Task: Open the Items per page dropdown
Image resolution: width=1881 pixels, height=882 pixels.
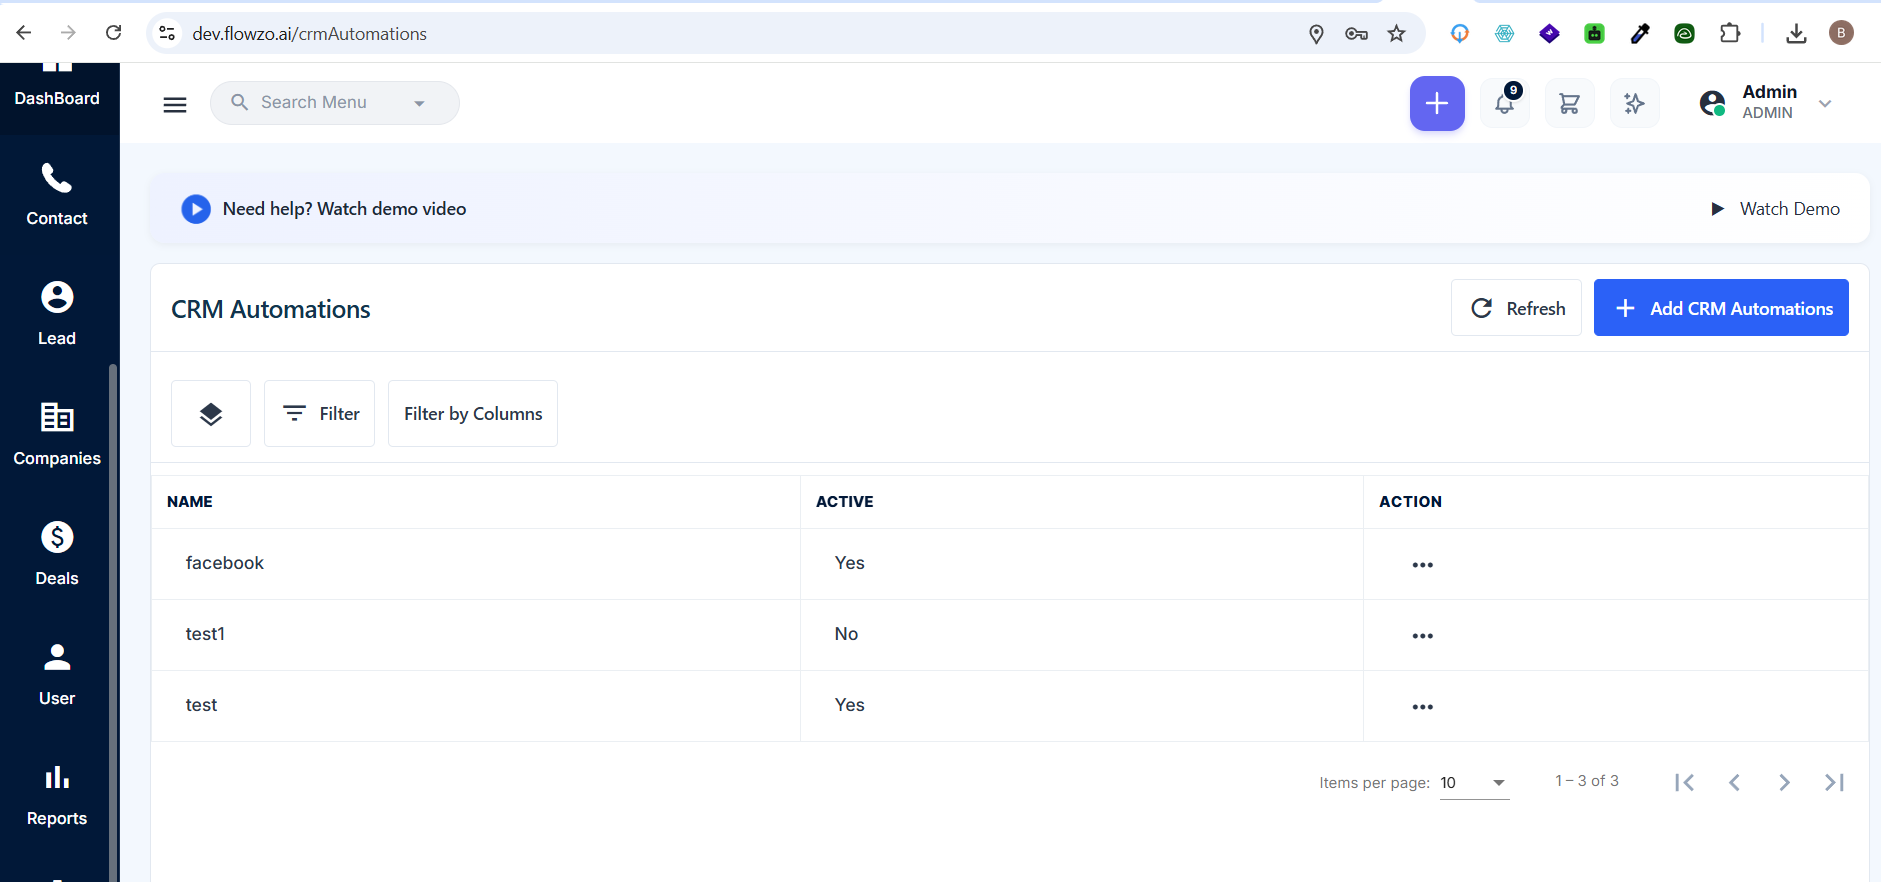Action: pyautogui.click(x=1474, y=783)
